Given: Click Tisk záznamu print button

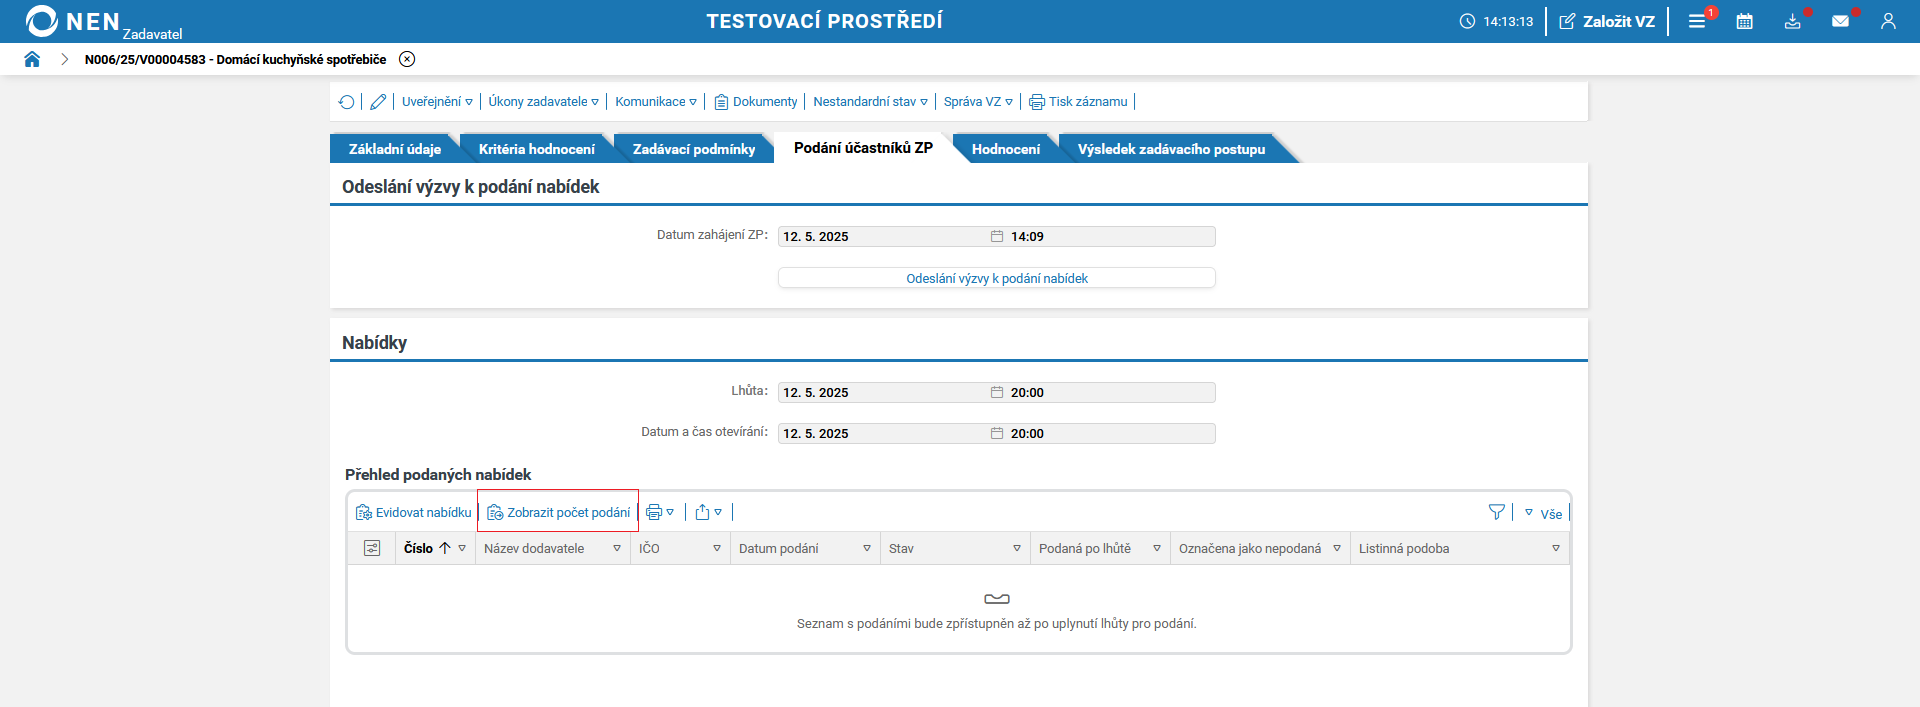Looking at the screenshot, I should click(x=1078, y=102).
